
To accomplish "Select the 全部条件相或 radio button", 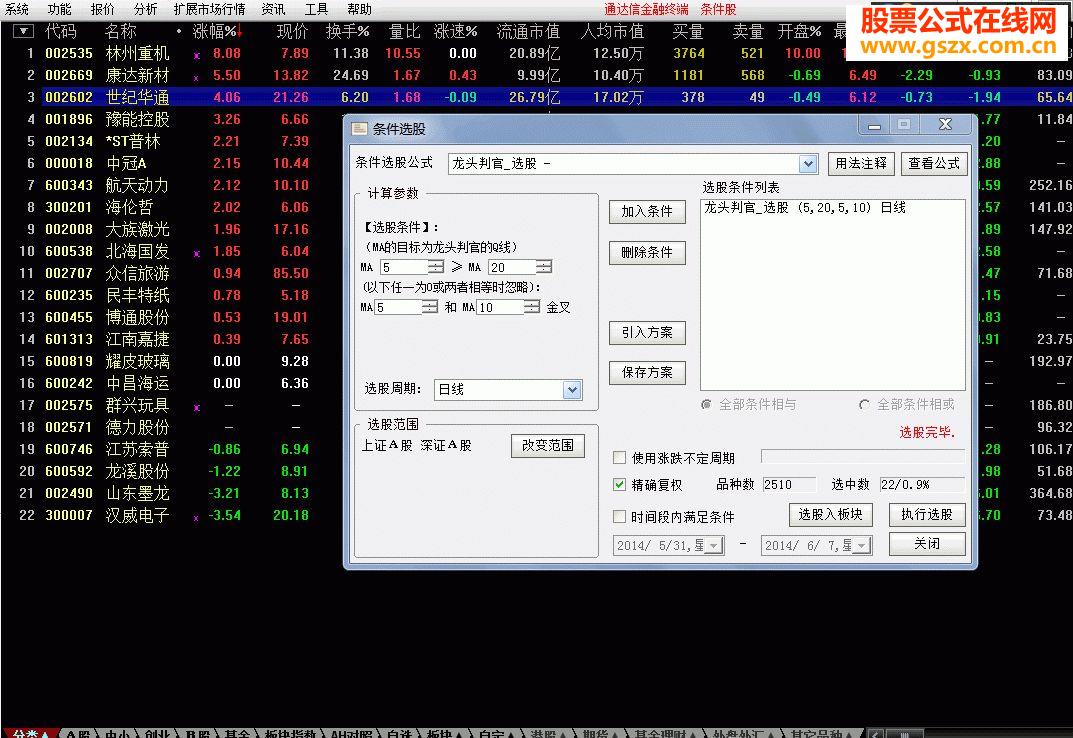I will click(864, 405).
